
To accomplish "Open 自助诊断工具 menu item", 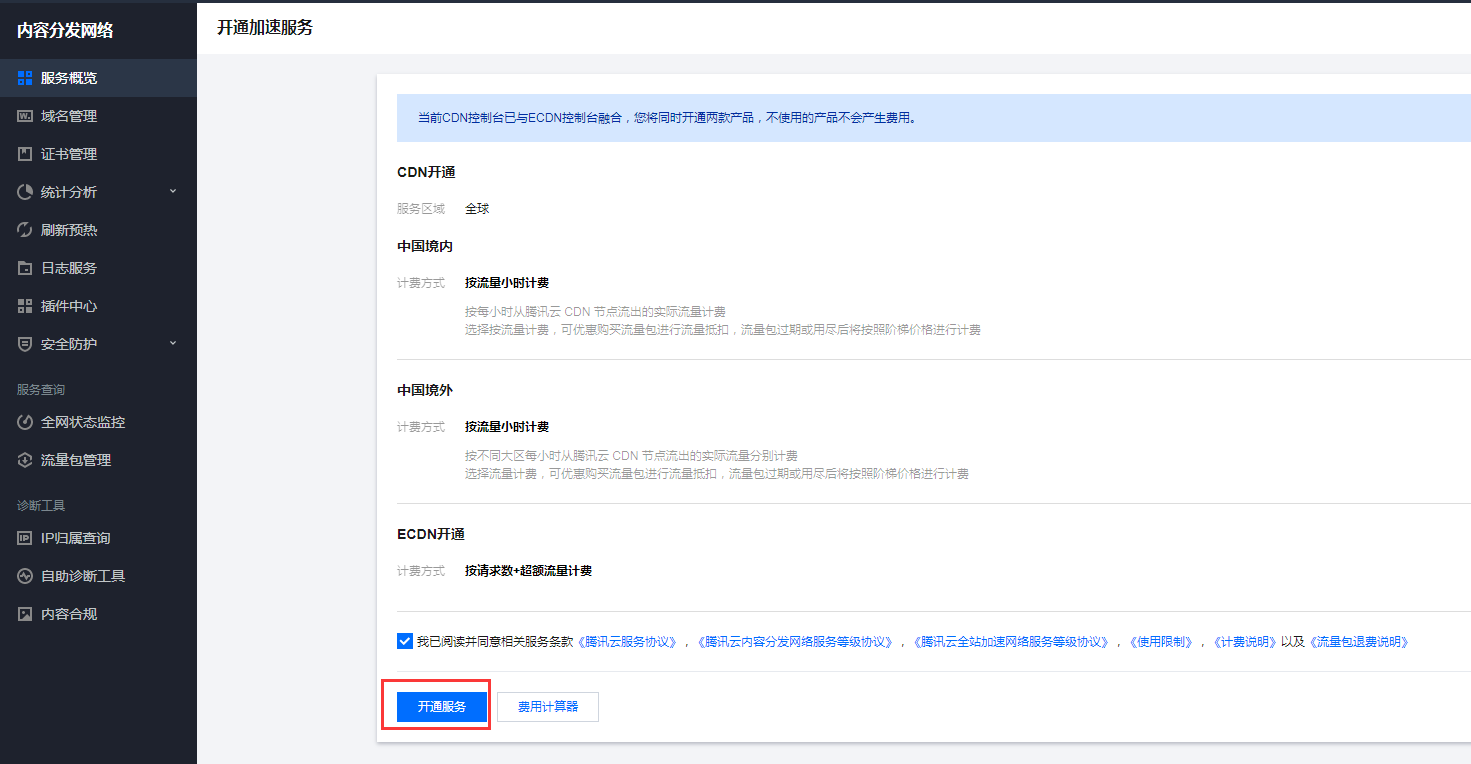I will (82, 576).
